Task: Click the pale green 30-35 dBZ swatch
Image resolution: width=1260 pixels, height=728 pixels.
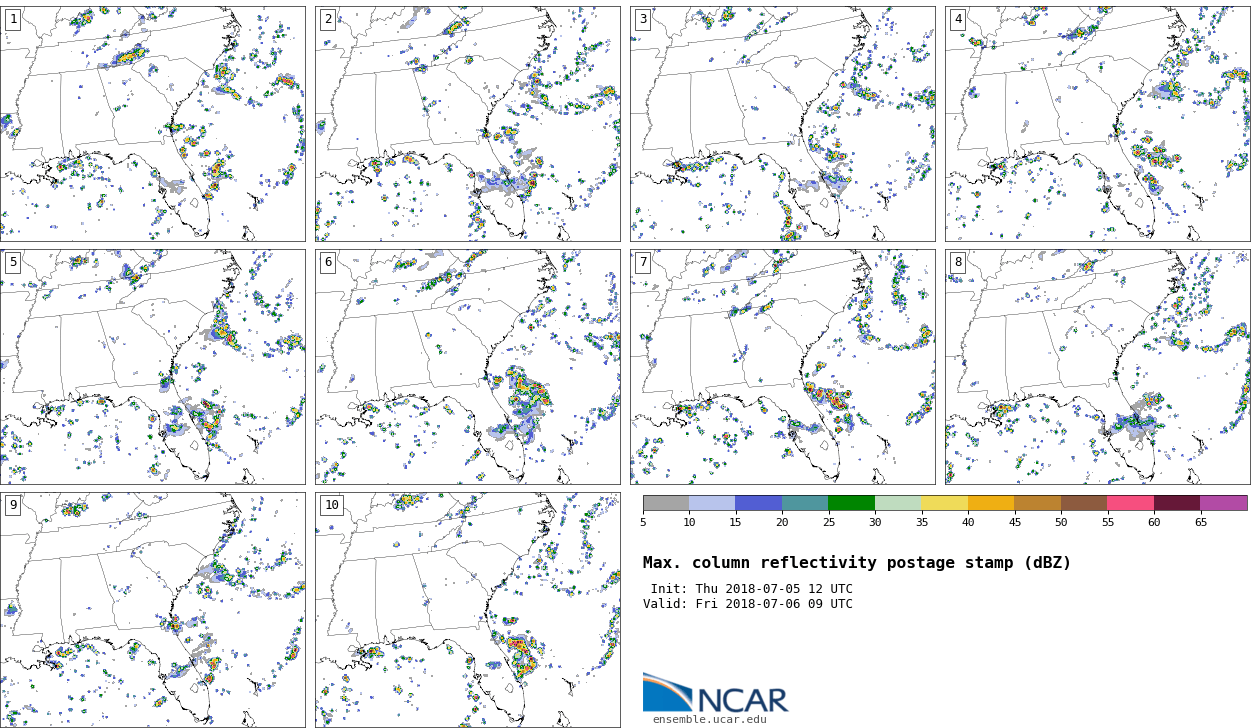Action: (x=898, y=503)
